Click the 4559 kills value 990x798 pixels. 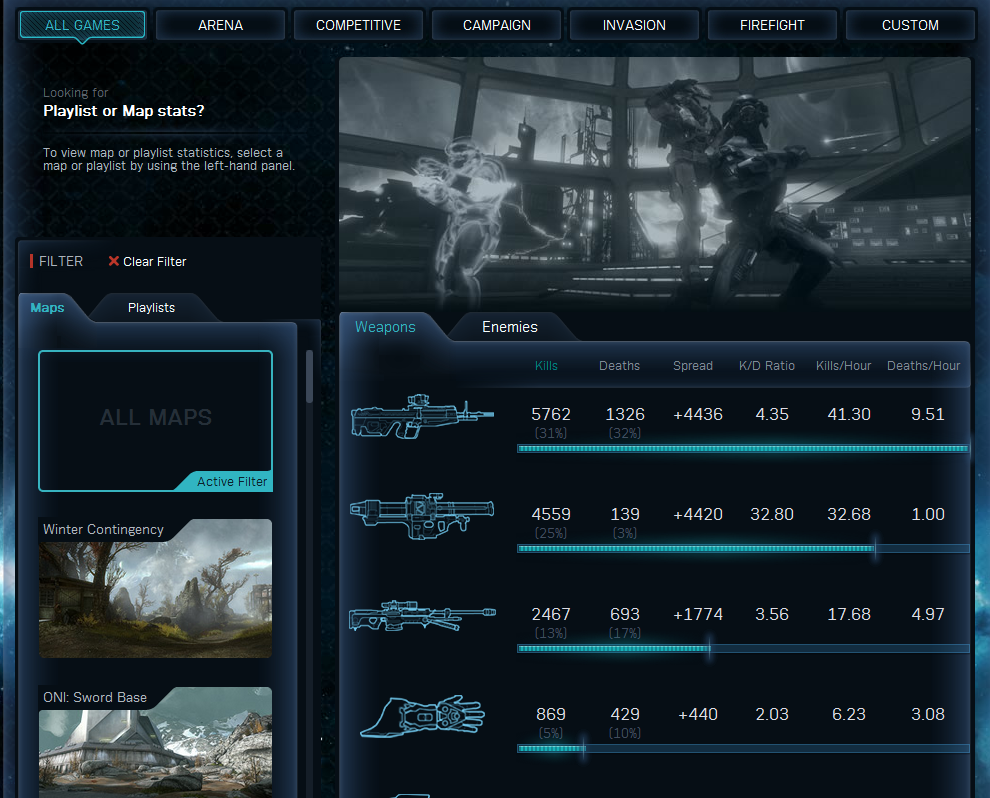tap(551, 514)
